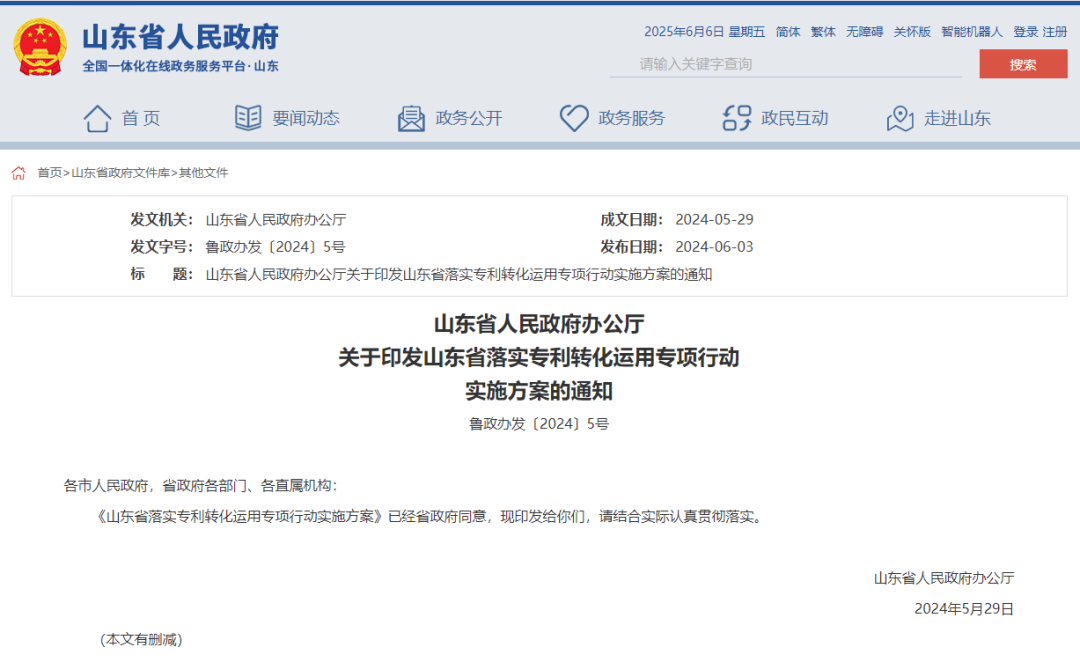Click the icon beside 政务公开
Image resolution: width=1080 pixels, height=662 pixels.
click(x=411, y=118)
